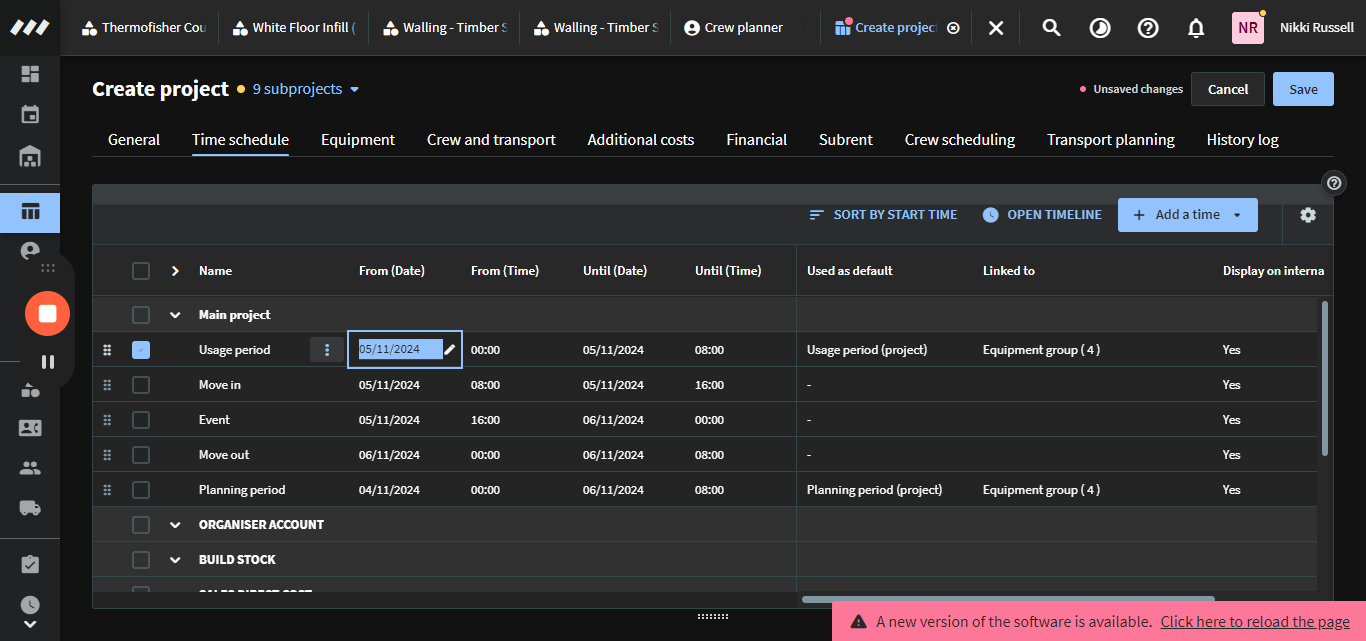Open the dashboard icon in sidebar

point(30,74)
